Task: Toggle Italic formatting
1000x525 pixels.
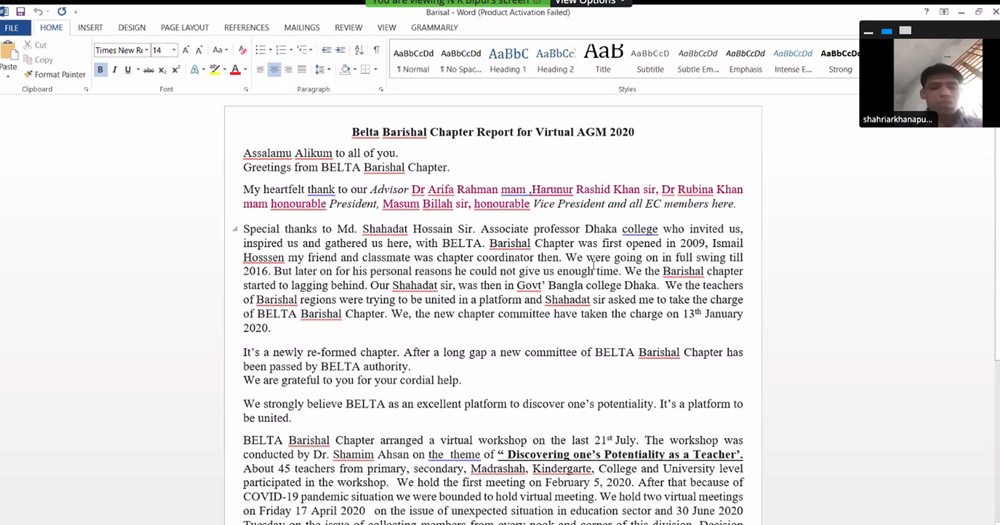Action: 114,70
